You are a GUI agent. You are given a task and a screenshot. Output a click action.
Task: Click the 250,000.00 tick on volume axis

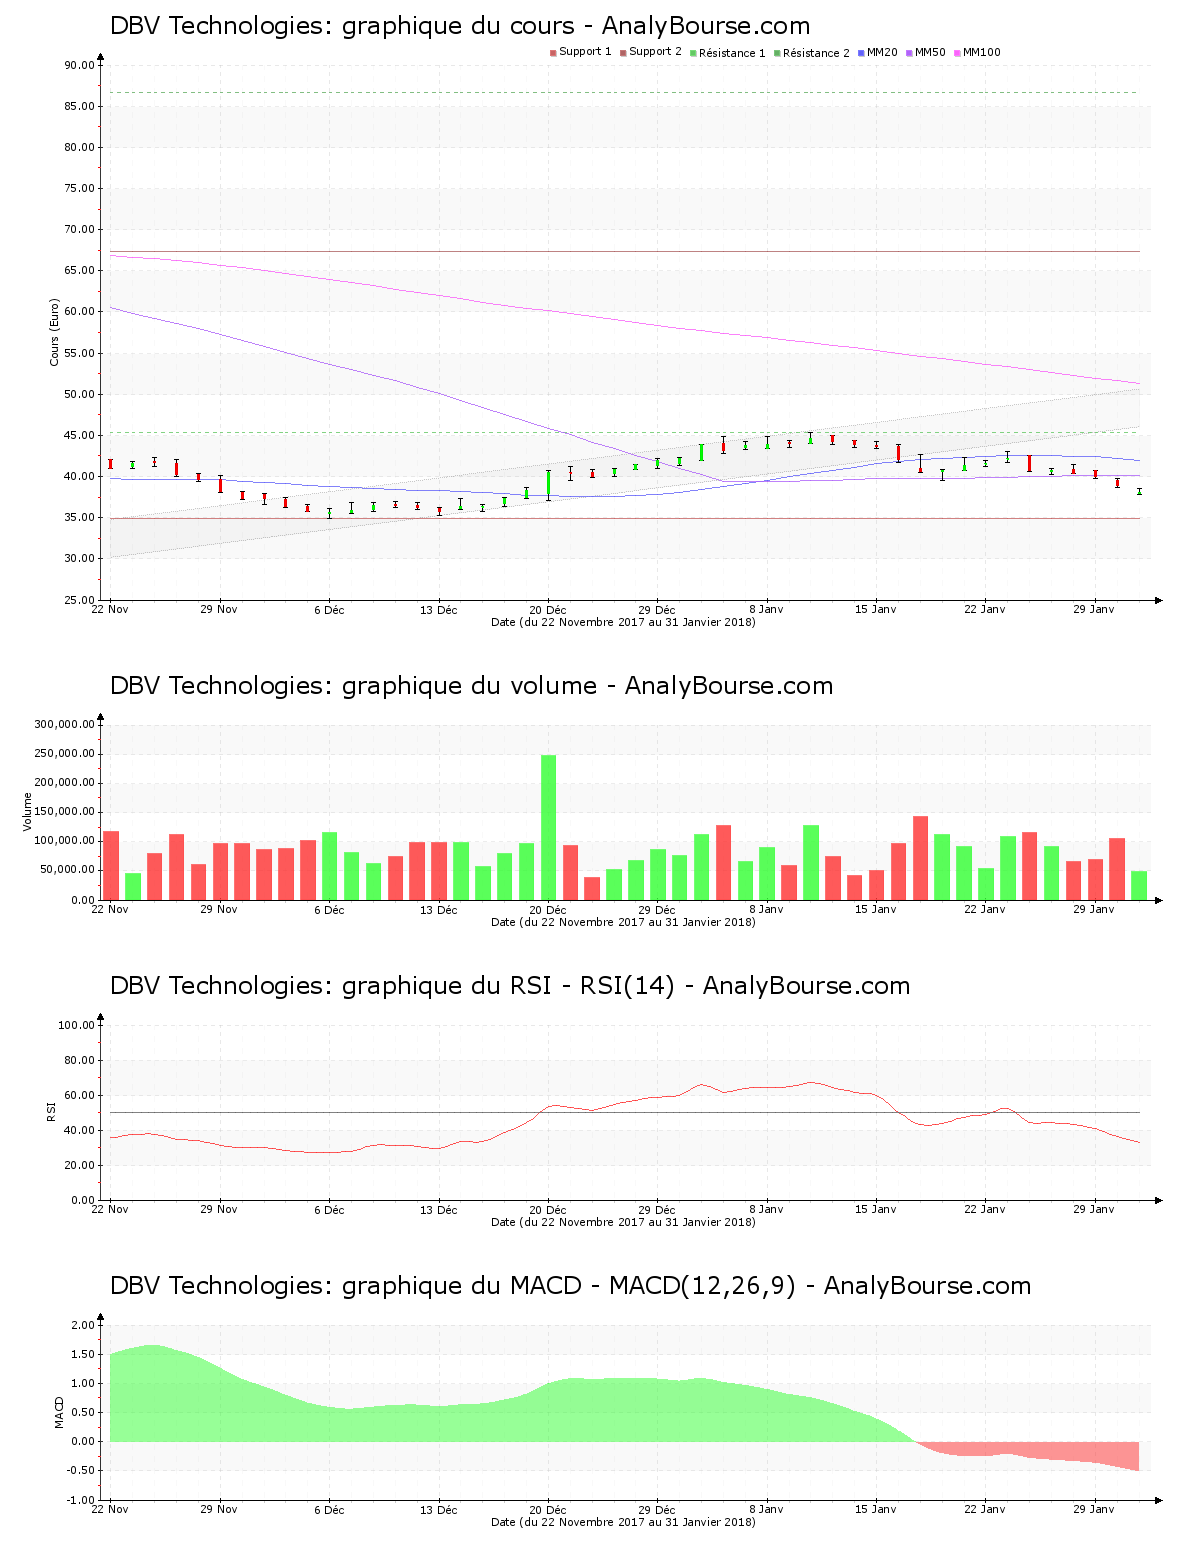[65, 754]
